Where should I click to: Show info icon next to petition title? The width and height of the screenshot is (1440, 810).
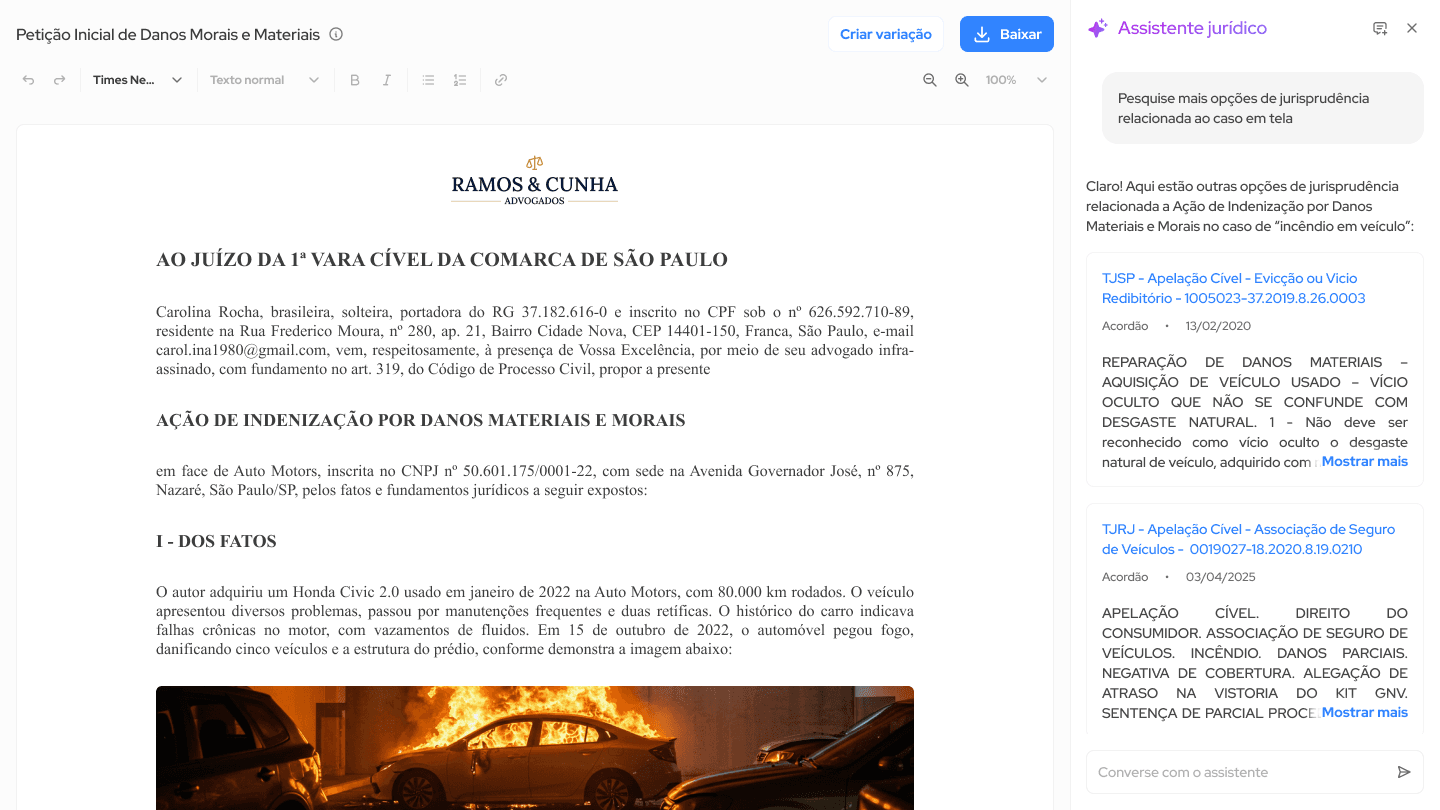coord(336,34)
